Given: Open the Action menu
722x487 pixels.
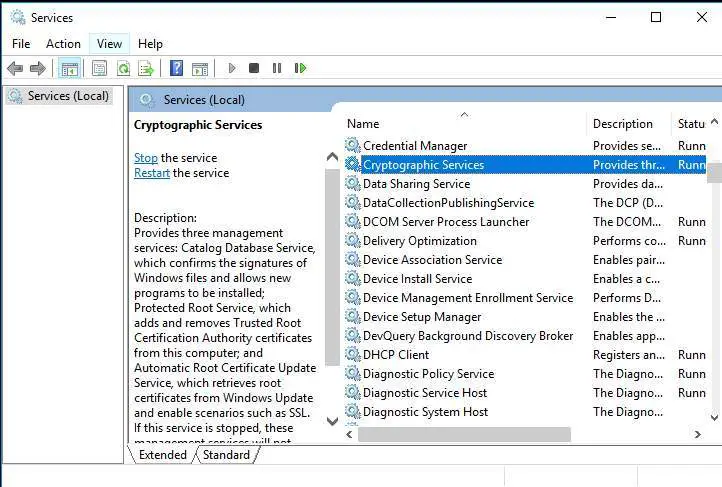Looking at the screenshot, I should click(63, 44).
